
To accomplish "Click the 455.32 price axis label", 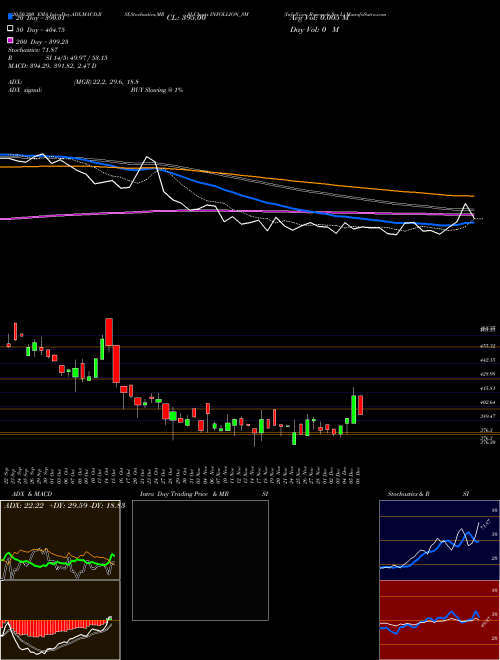I will [487, 346].
